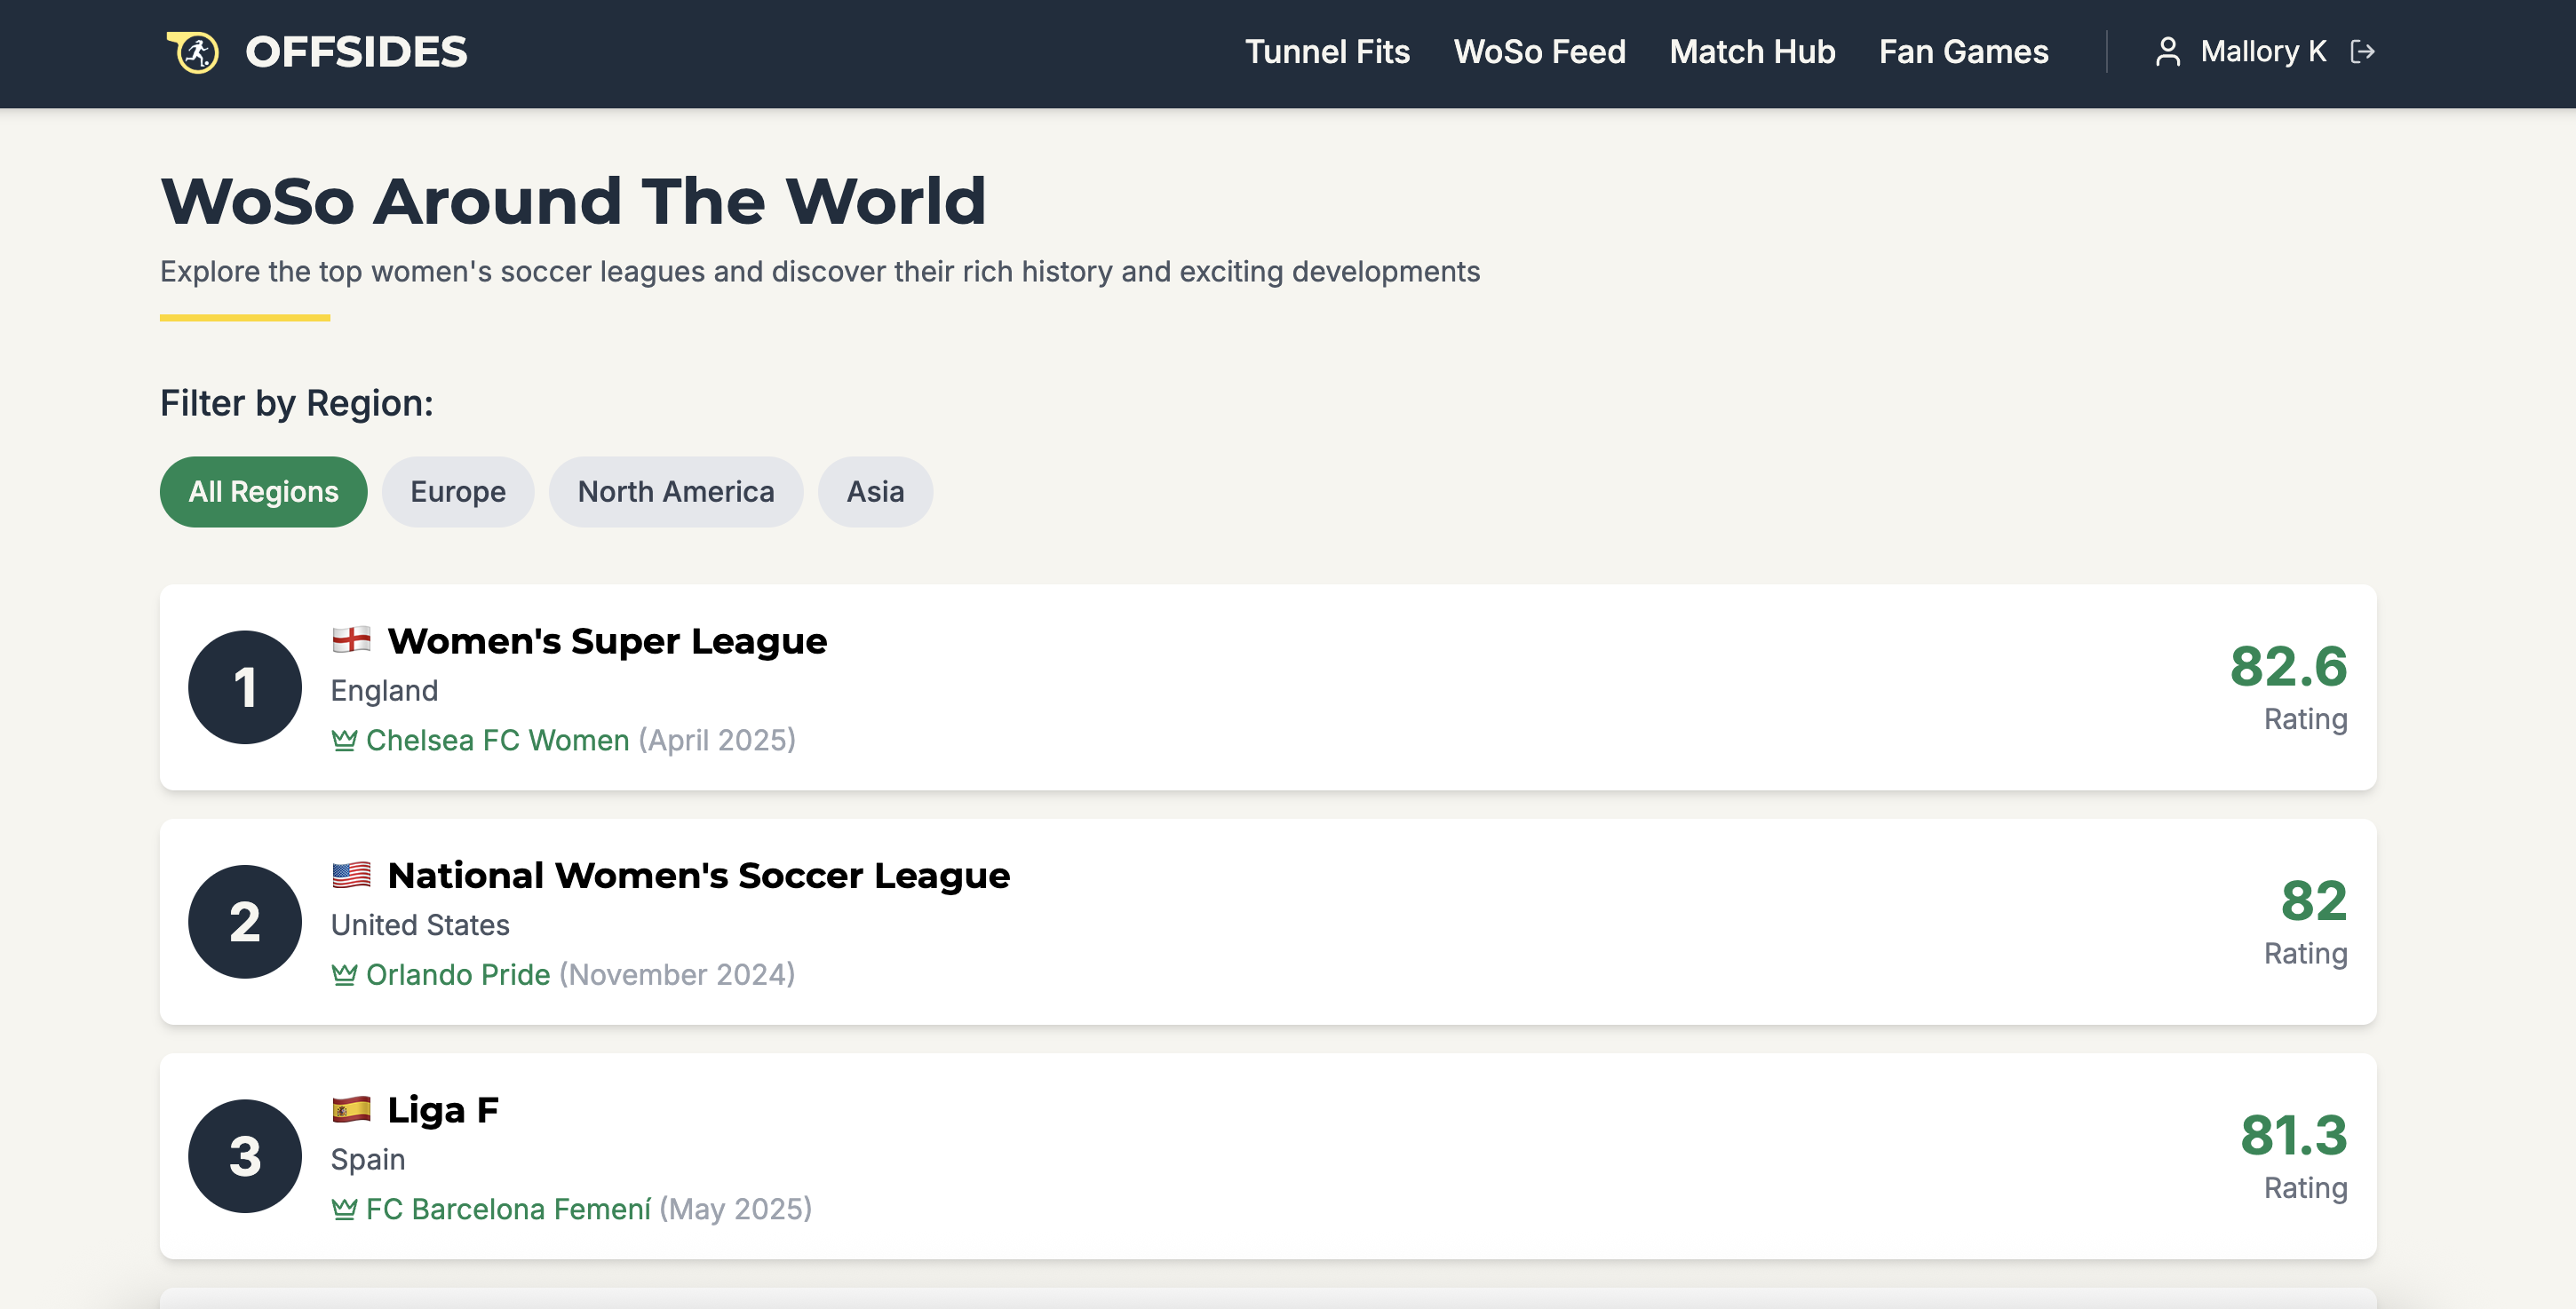This screenshot has height=1309, width=2576.
Task: Go to the WoSo Feed page
Action: (x=1539, y=52)
